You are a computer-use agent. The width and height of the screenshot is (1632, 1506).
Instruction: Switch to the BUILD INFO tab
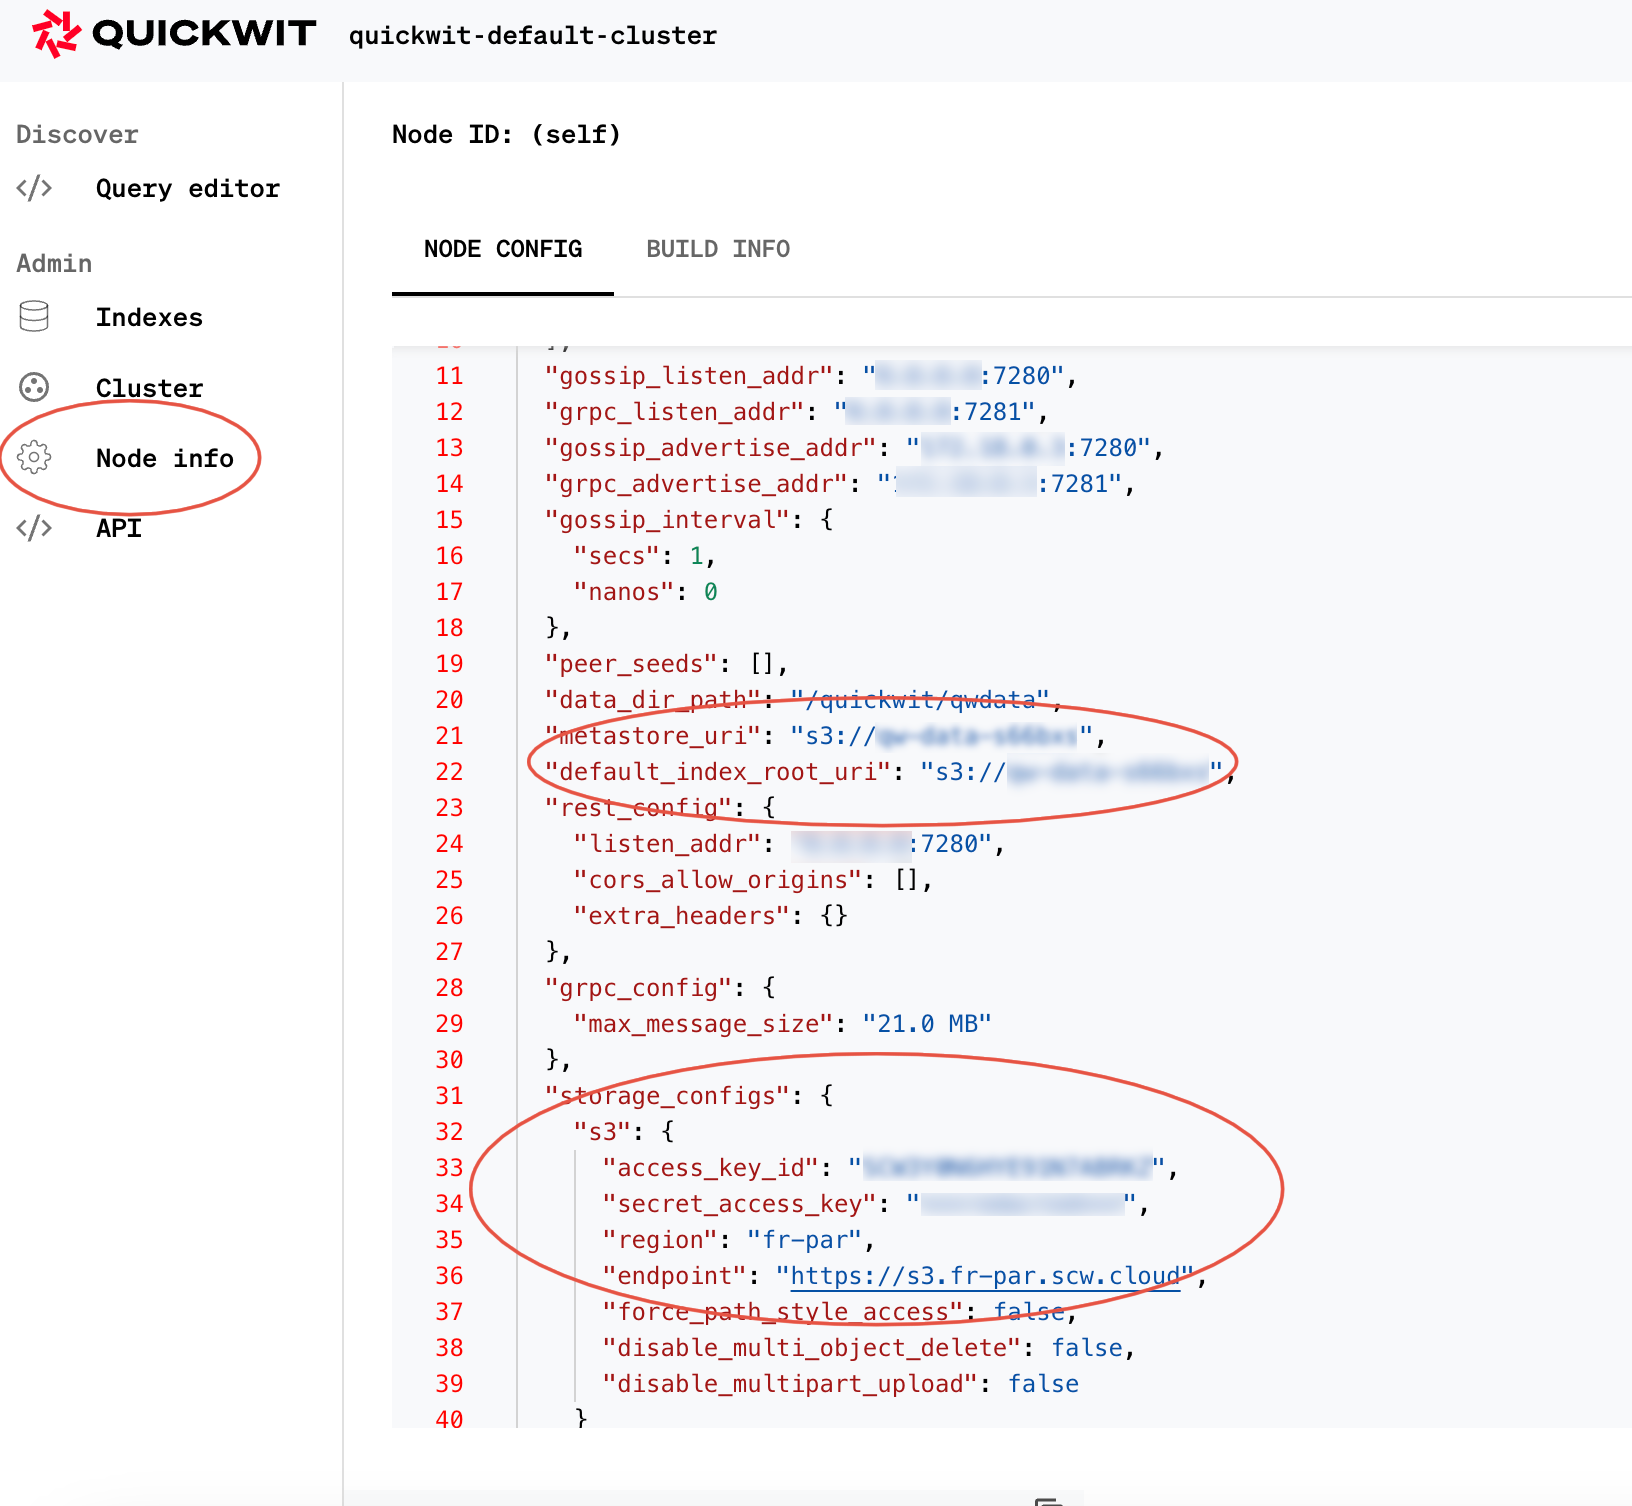718,249
